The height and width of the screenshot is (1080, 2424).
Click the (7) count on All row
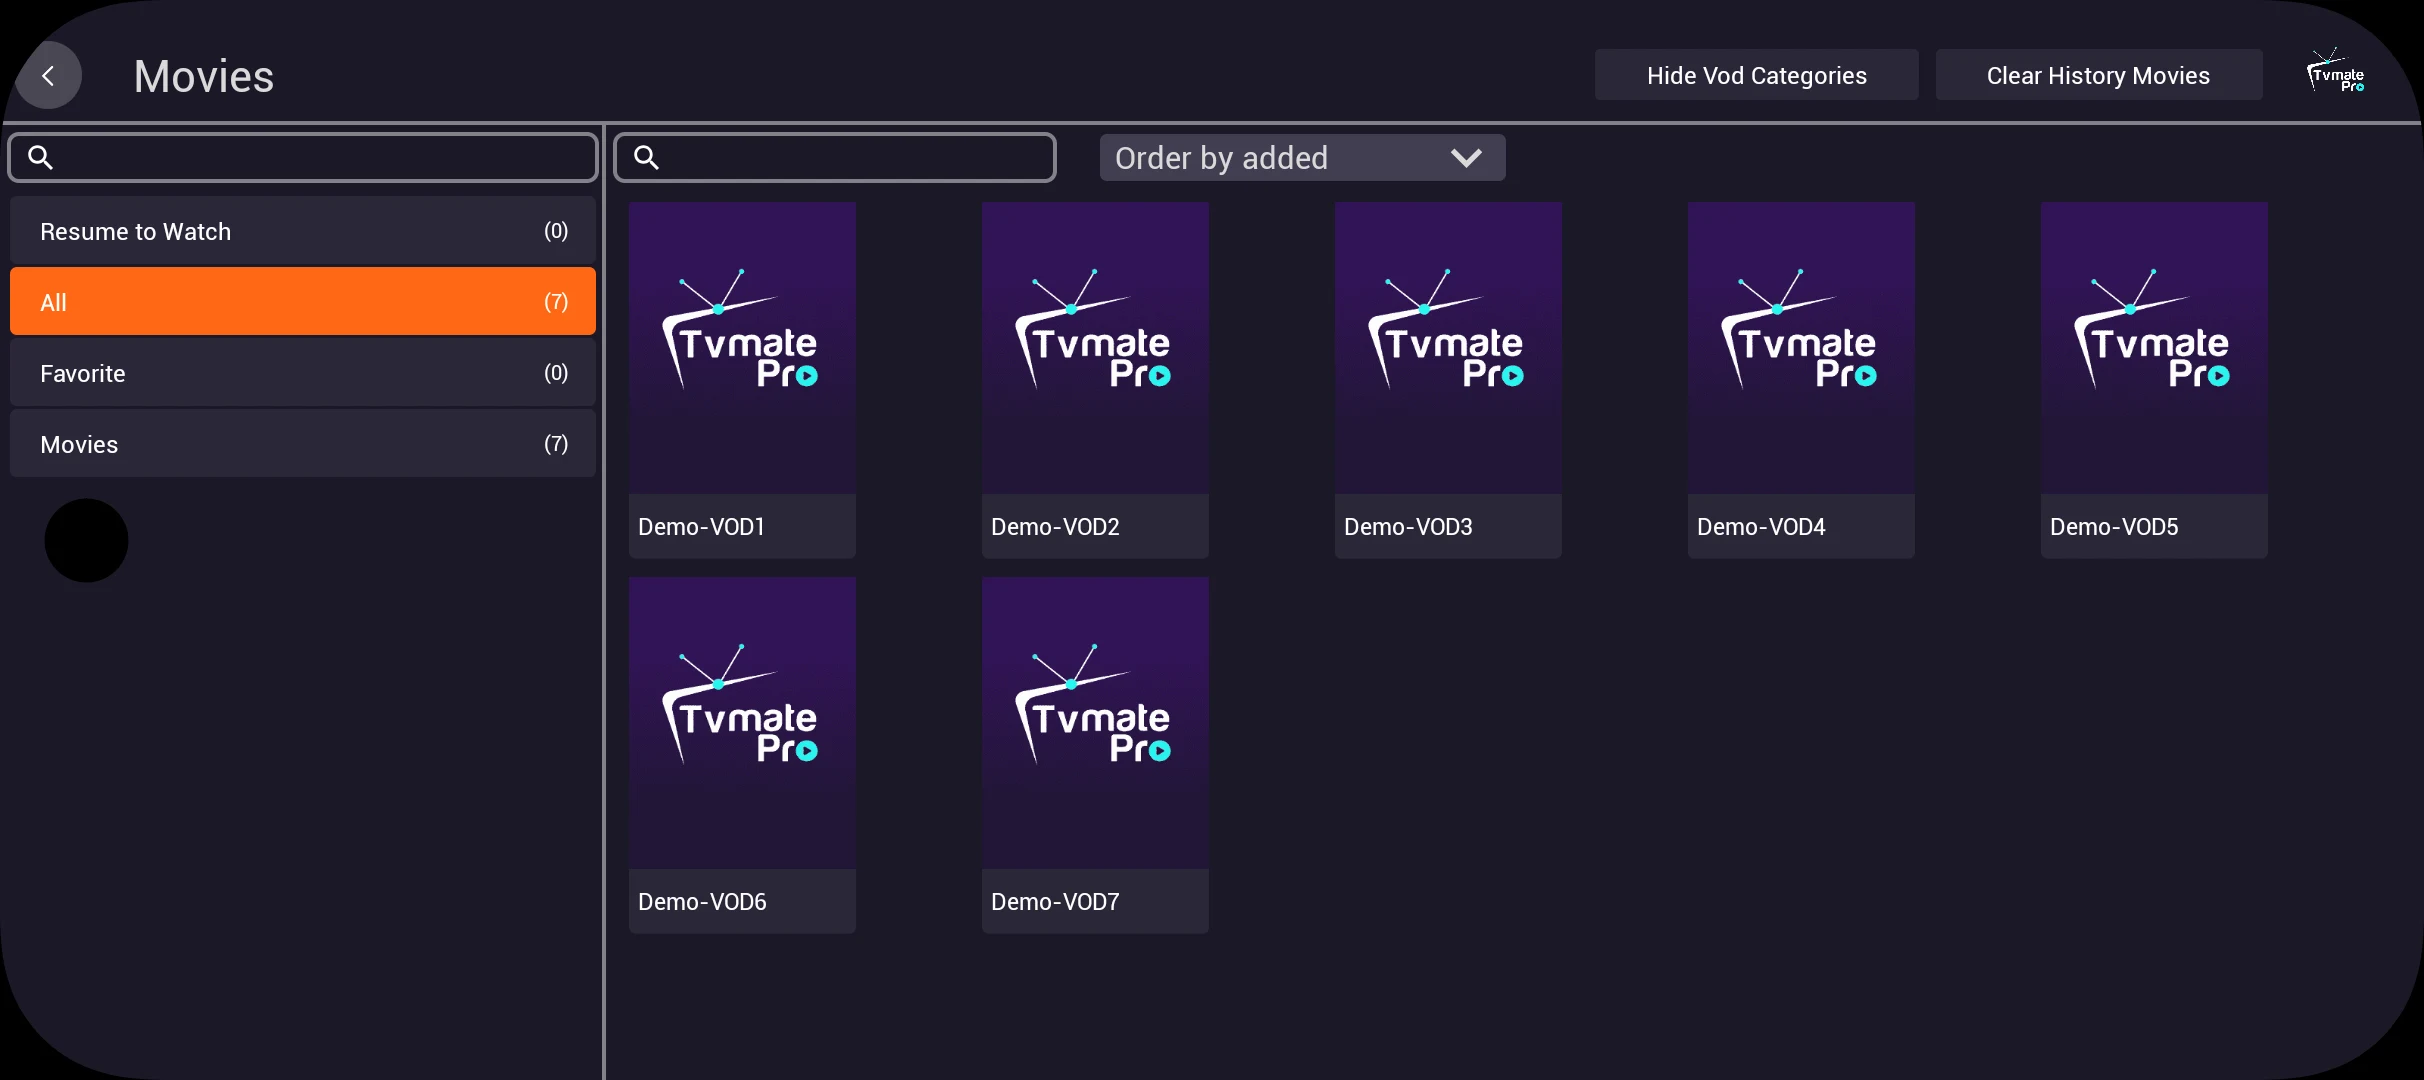[x=556, y=302]
